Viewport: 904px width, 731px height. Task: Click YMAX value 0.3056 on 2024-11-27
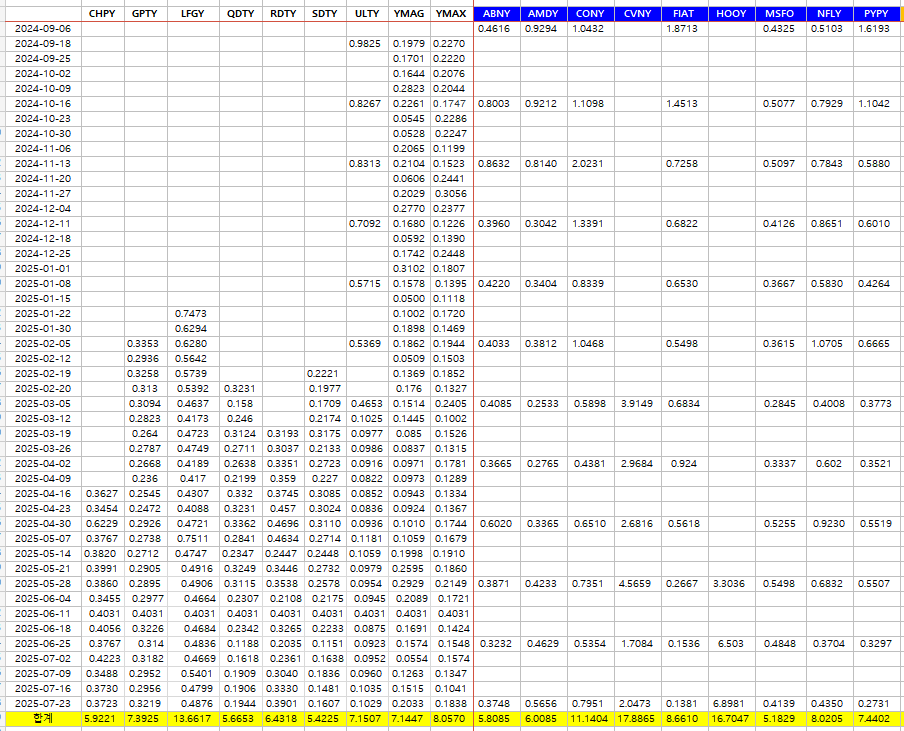[449, 194]
